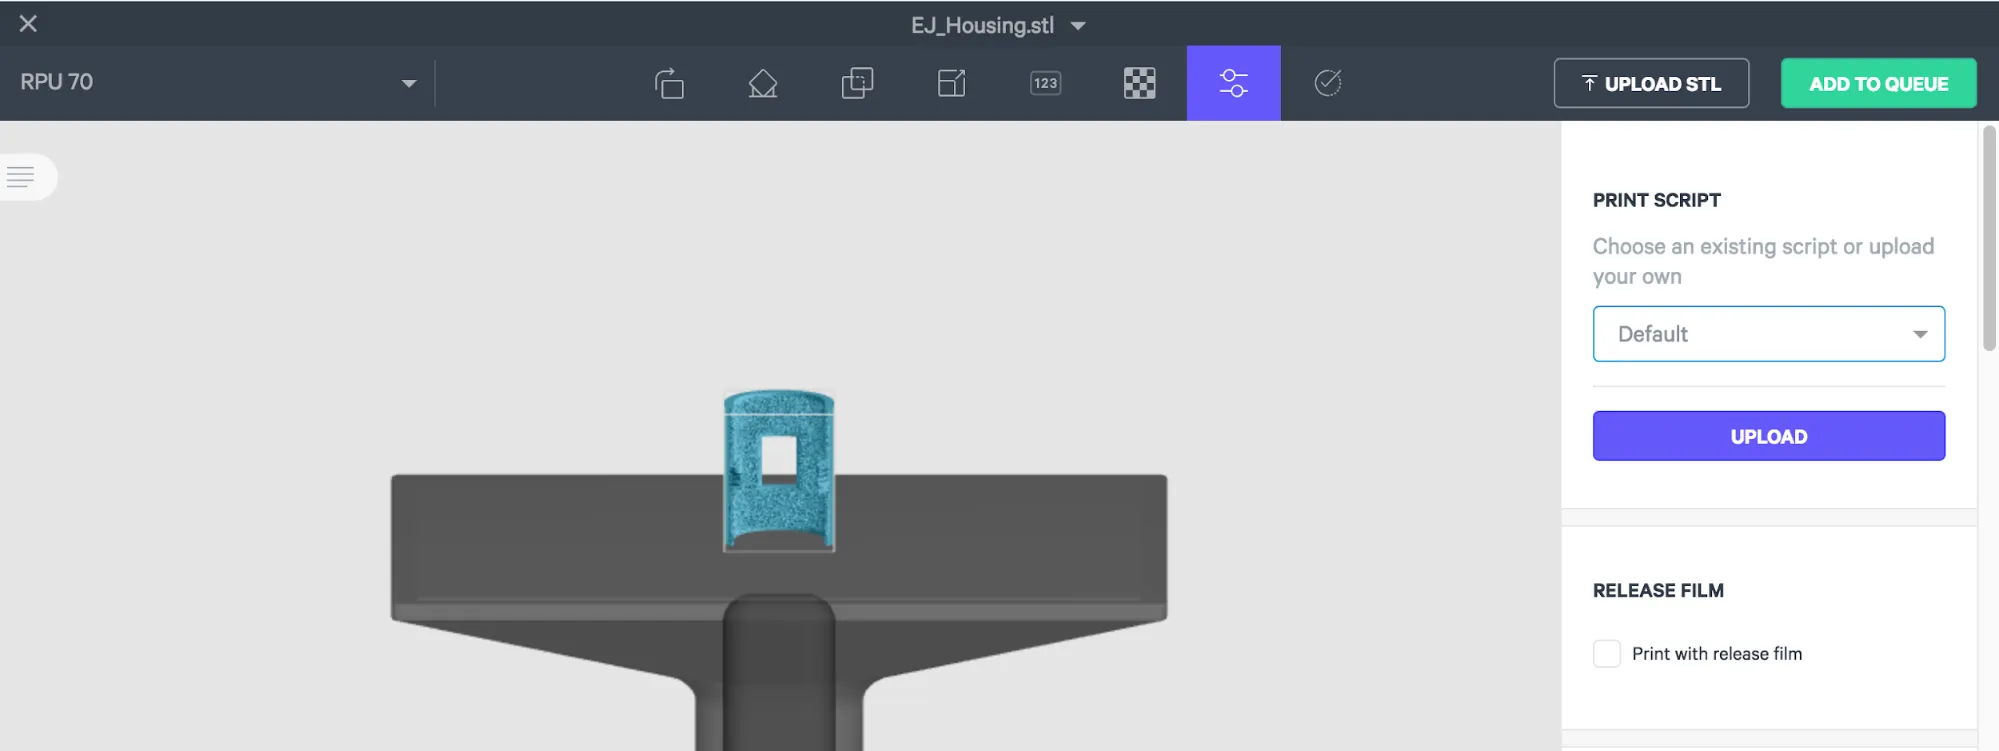Screen dimensions: 1999x751
Task: Click the ADD TO QUEUE button
Action: [1878, 83]
